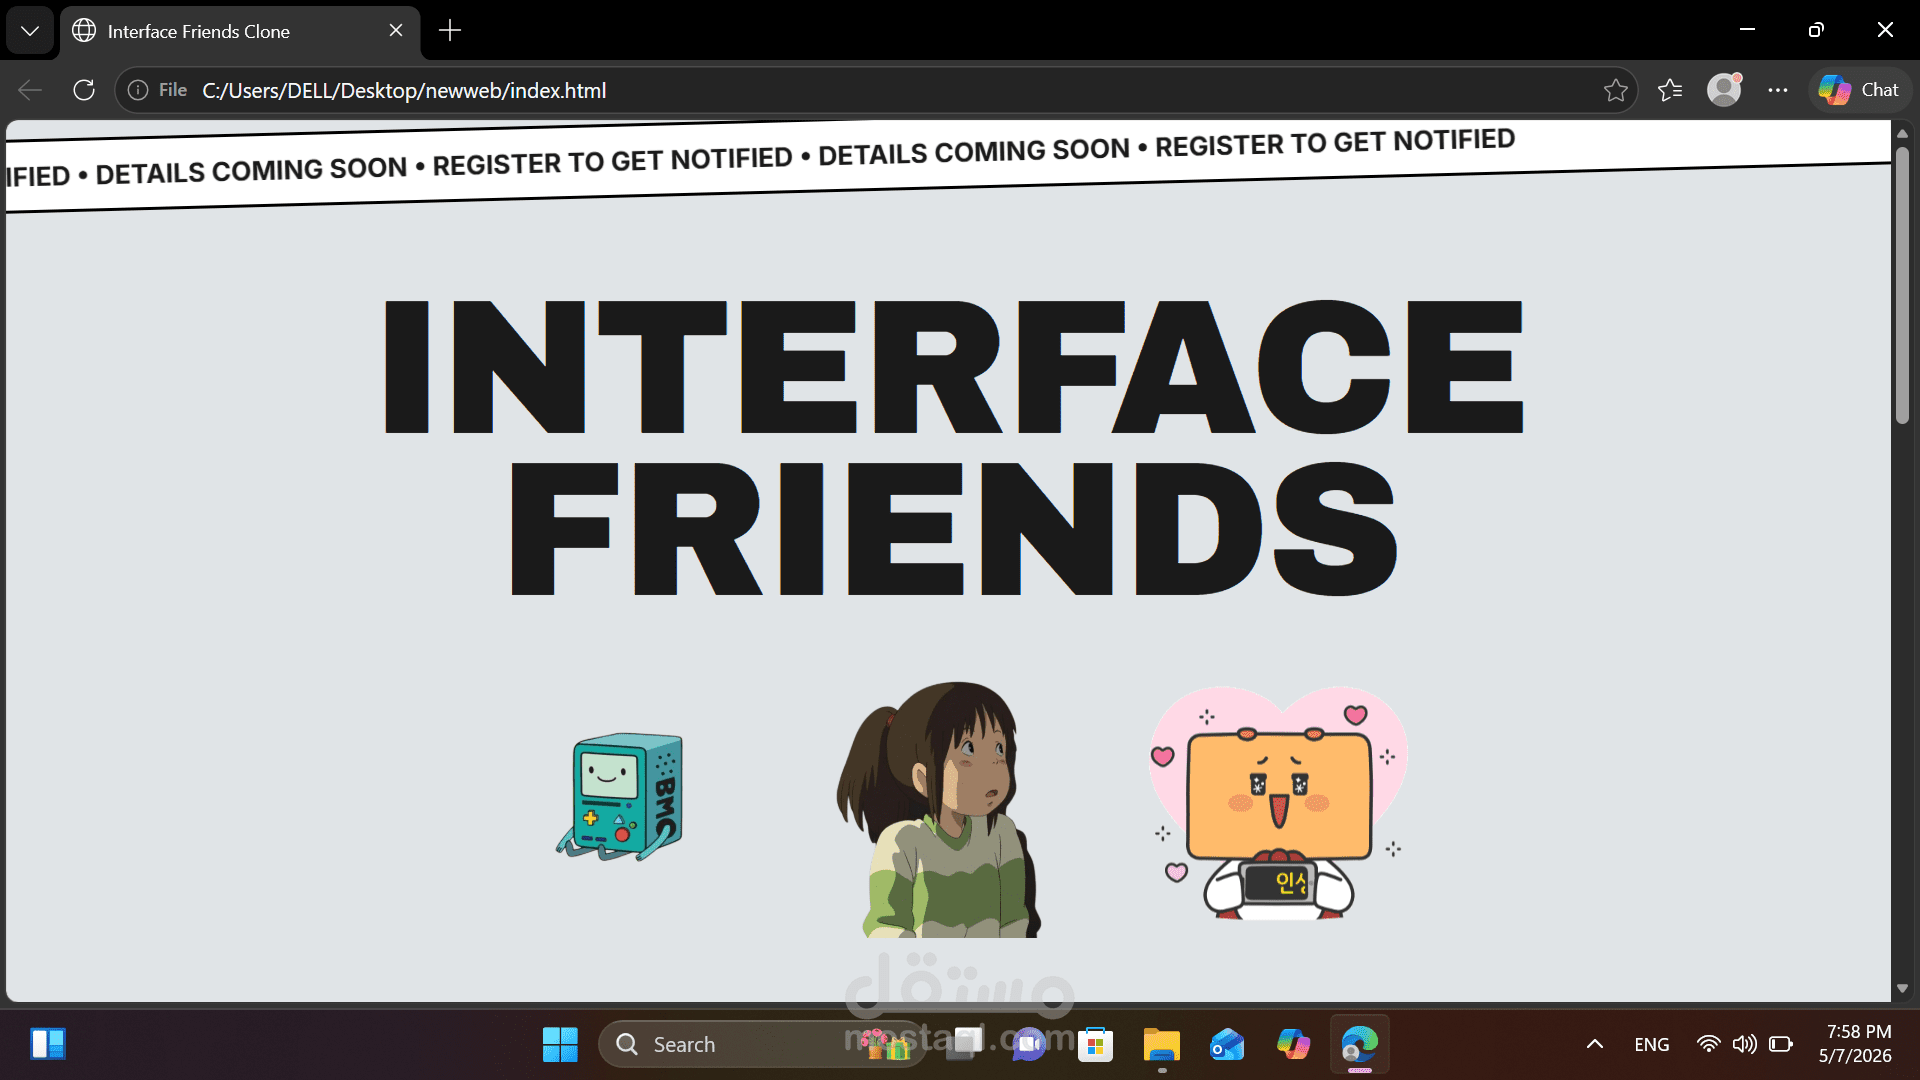Open the Widgets panel icon
This screenshot has height=1080, width=1920.
48,1044
